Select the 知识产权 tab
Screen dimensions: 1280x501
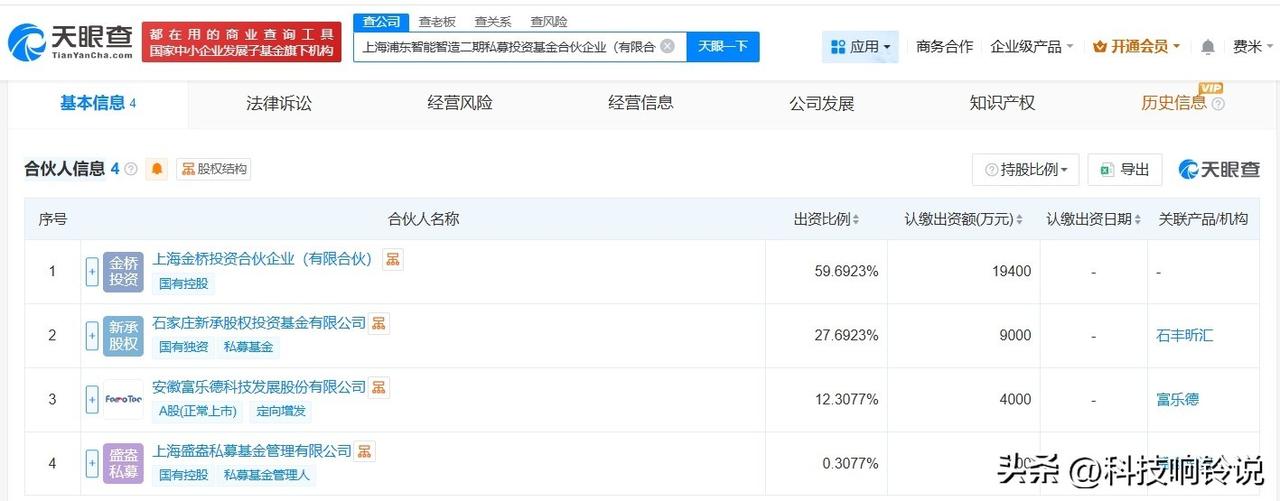(1002, 103)
